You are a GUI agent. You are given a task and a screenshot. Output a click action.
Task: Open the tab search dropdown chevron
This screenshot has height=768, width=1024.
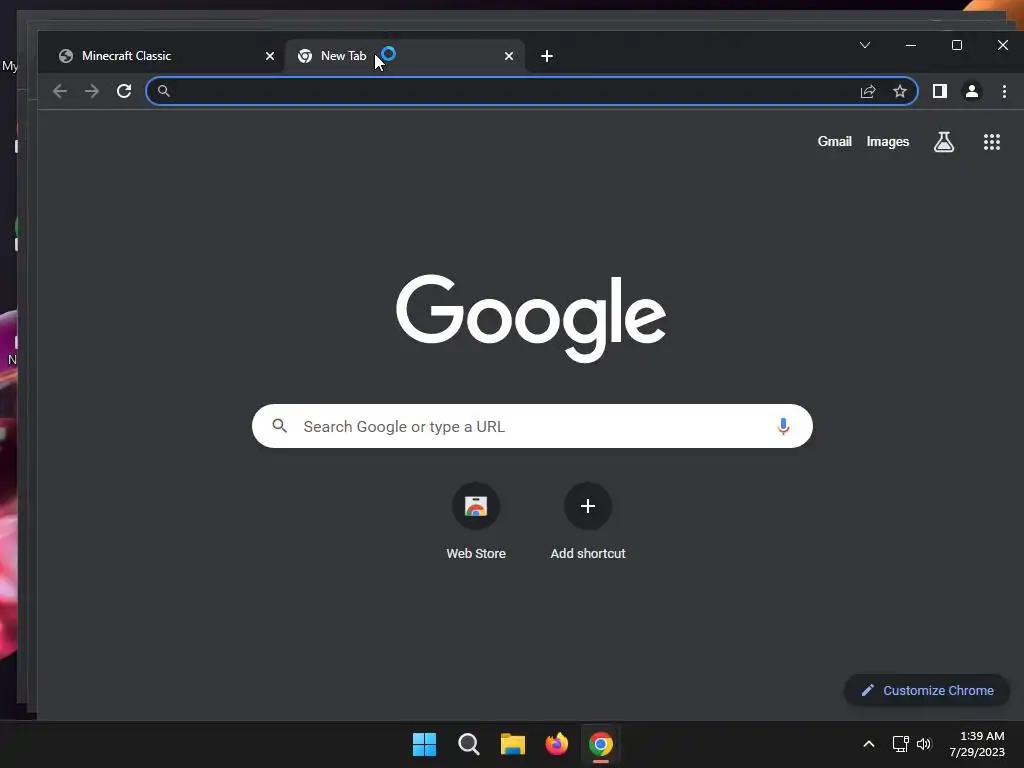865,45
